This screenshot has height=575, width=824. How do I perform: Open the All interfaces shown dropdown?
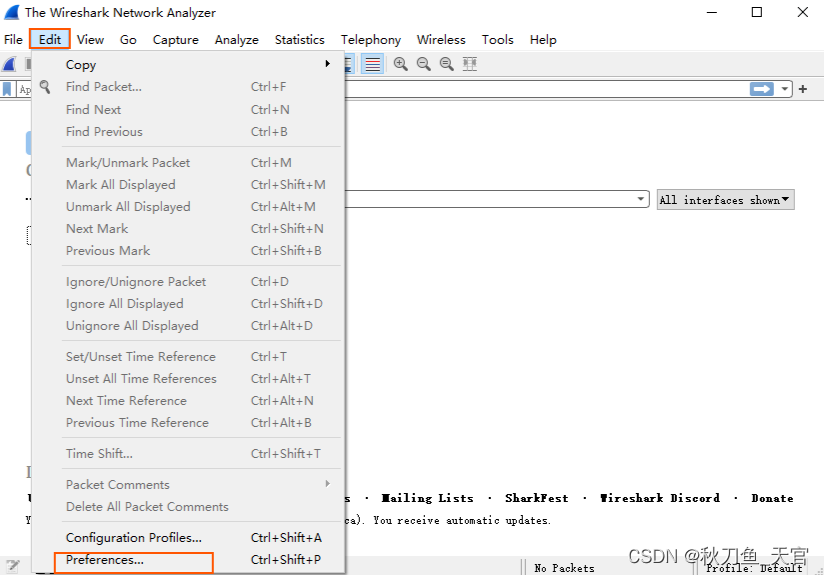725,200
